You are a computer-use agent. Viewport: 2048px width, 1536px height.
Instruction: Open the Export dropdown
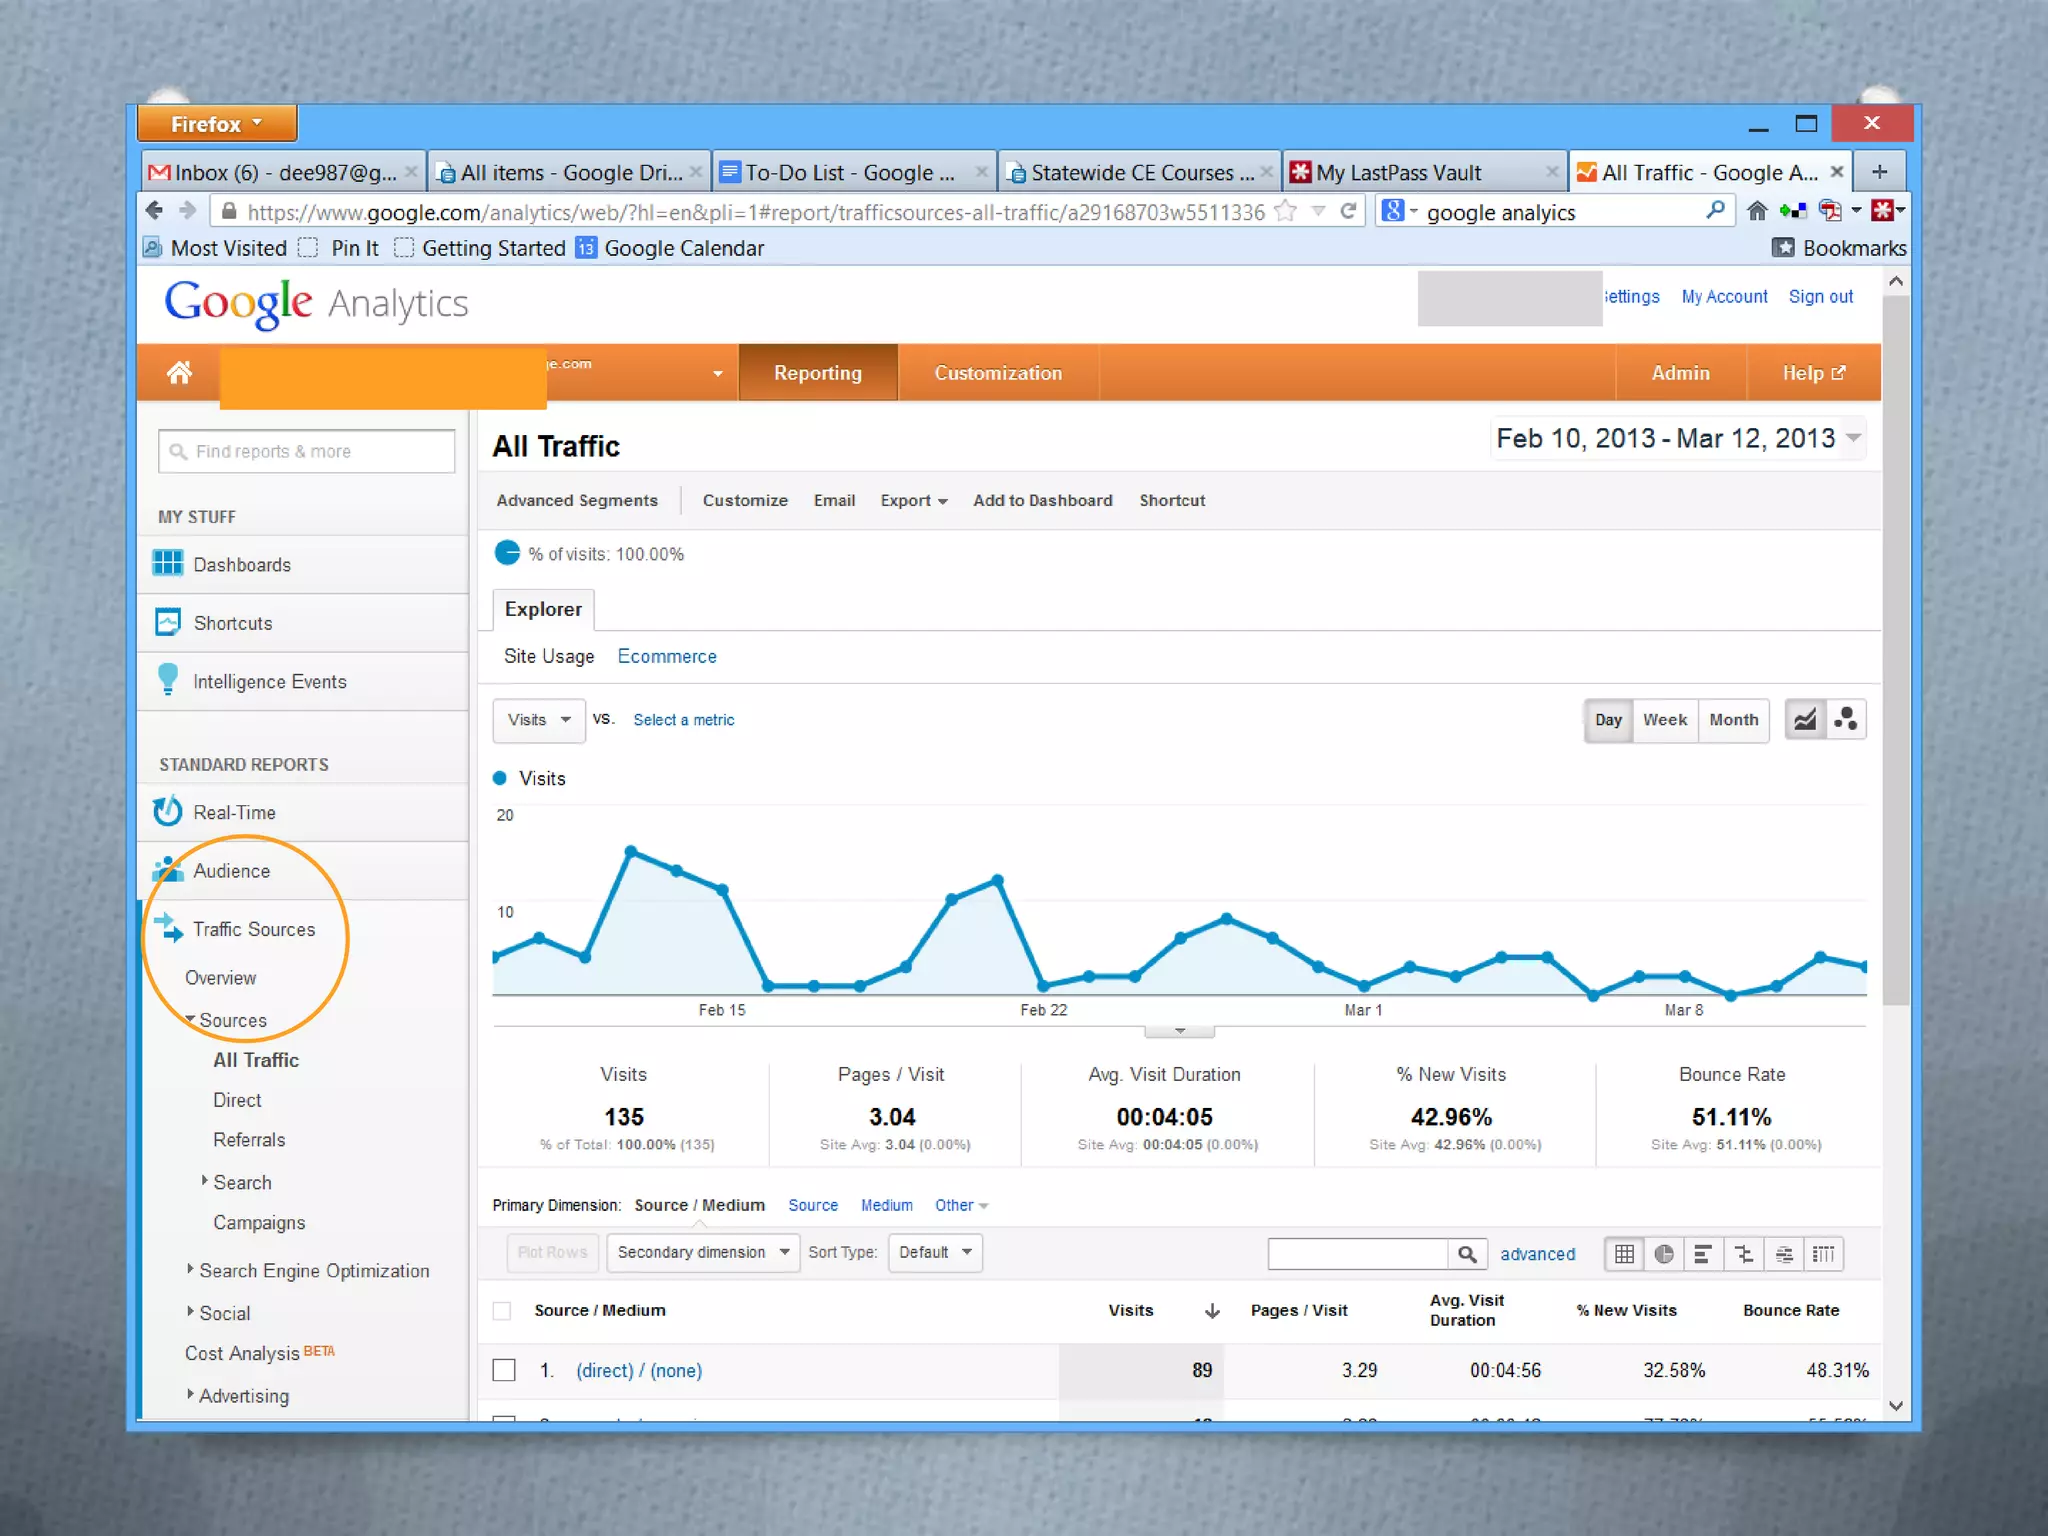tap(914, 501)
